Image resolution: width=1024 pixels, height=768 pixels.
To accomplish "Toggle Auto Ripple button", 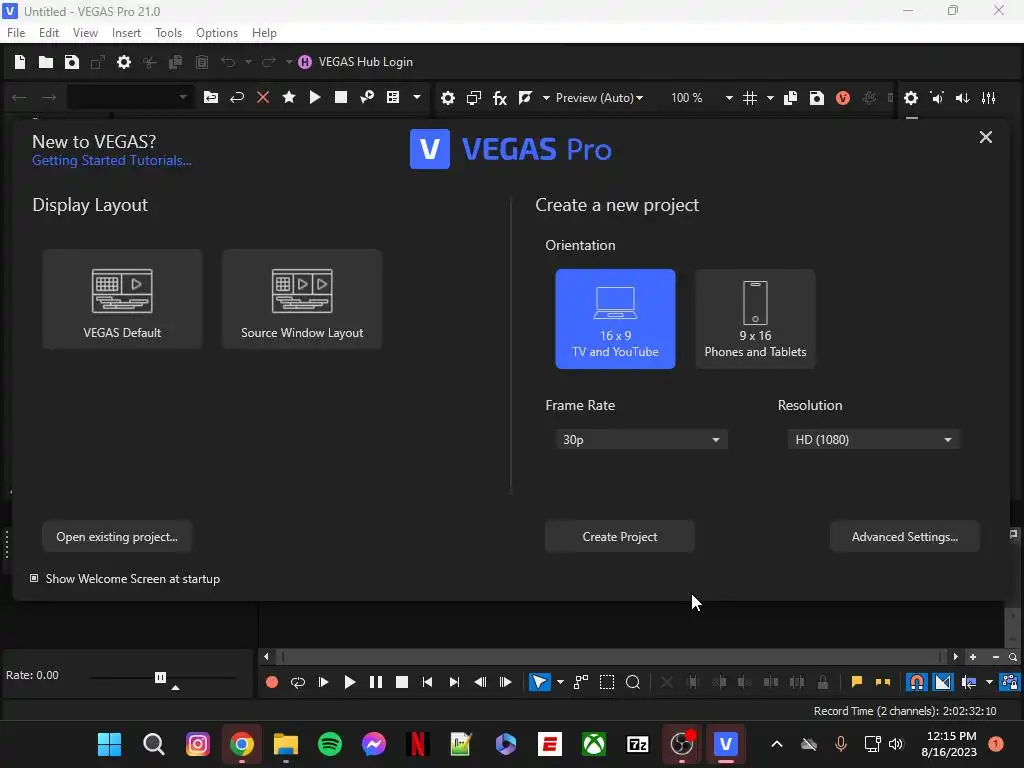I will coord(969,682).
